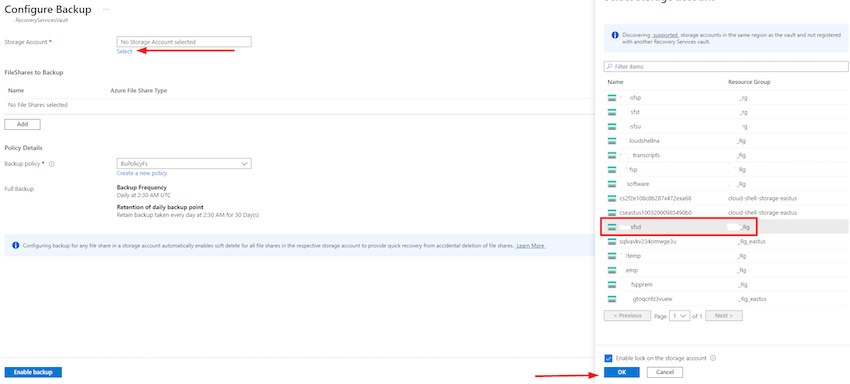
Task: Click Azure File Share Type column header
Action: [x=139, y=91]
